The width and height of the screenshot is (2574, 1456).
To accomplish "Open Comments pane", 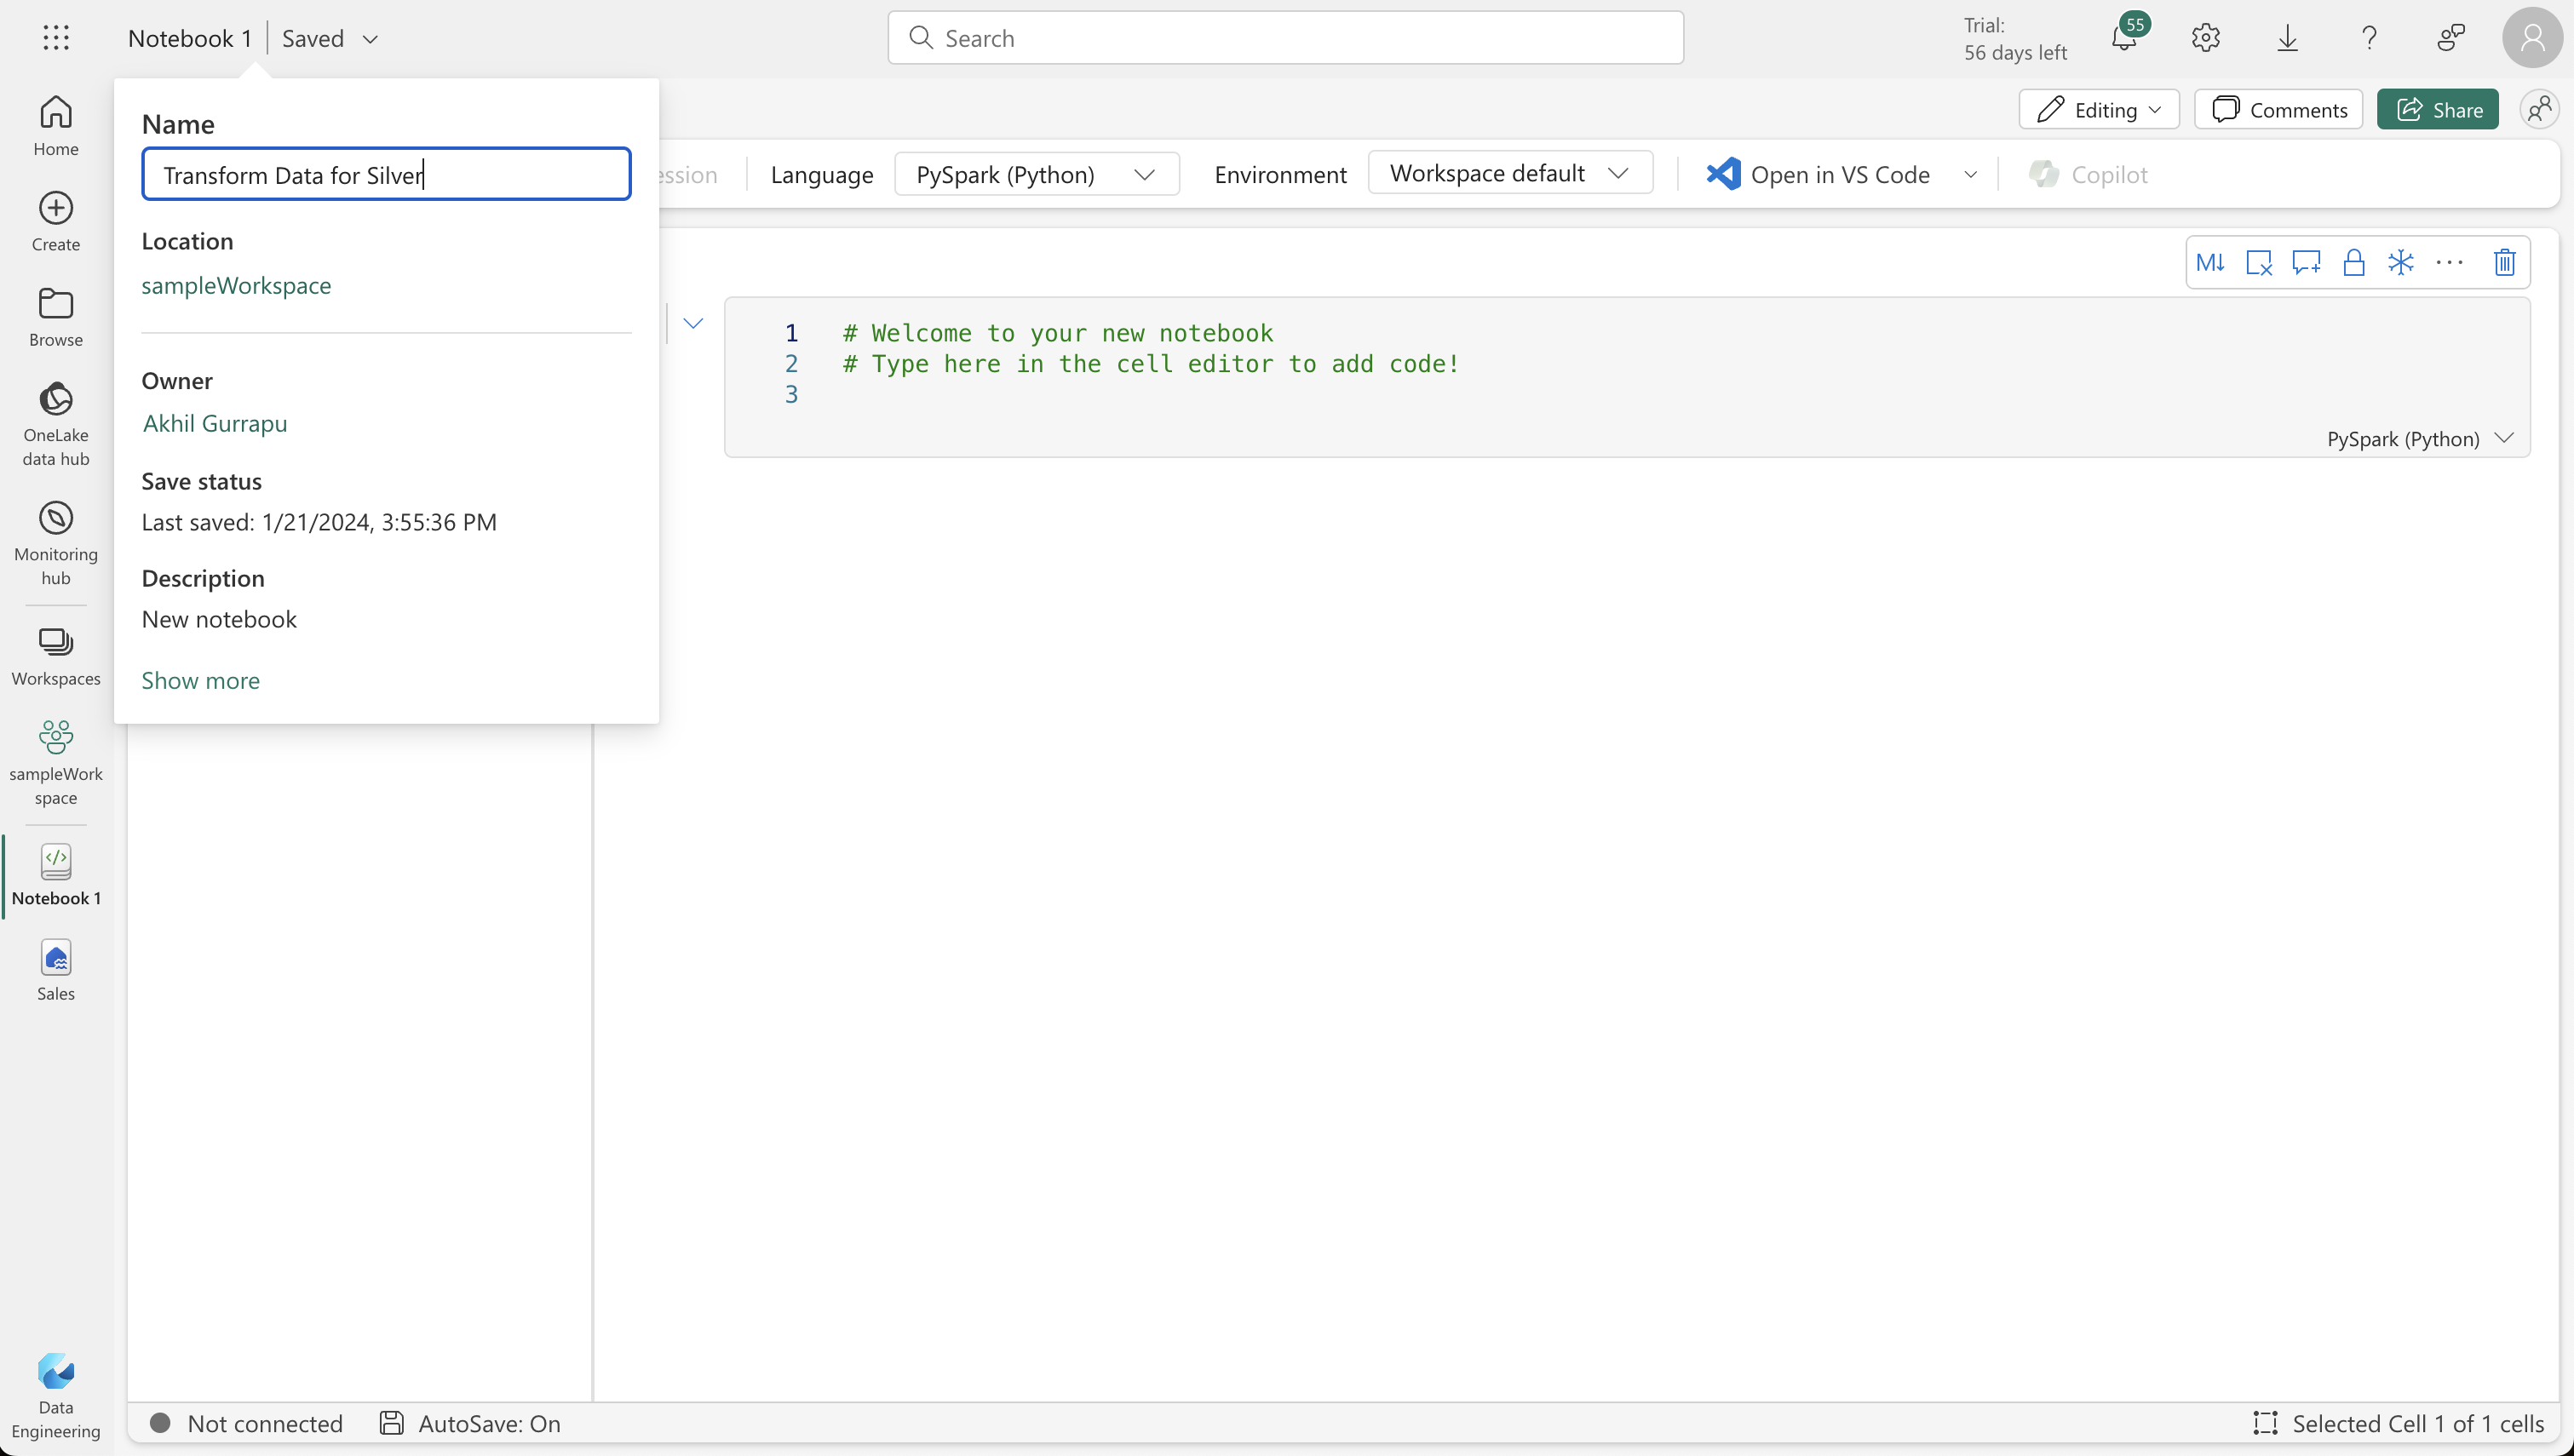I will click(x=2279, y=109).
